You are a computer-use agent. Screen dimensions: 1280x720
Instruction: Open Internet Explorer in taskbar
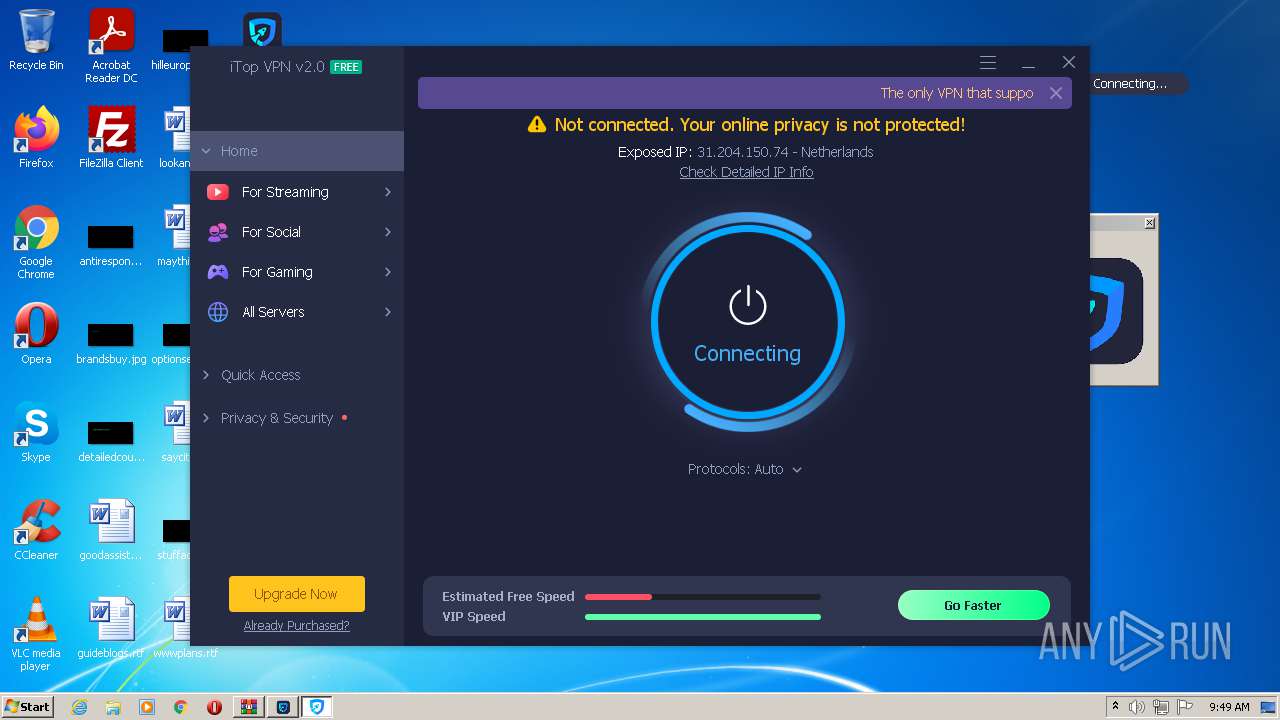79,707
